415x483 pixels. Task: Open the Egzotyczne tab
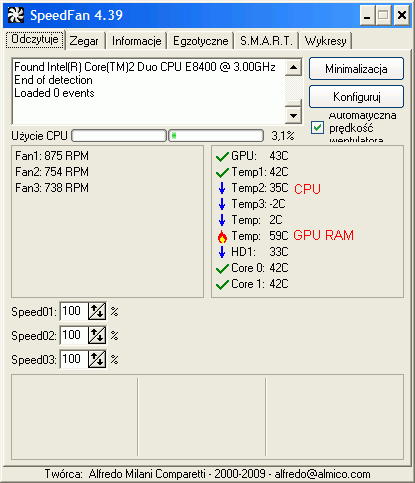pyautogui.click(x=201, y=41)
